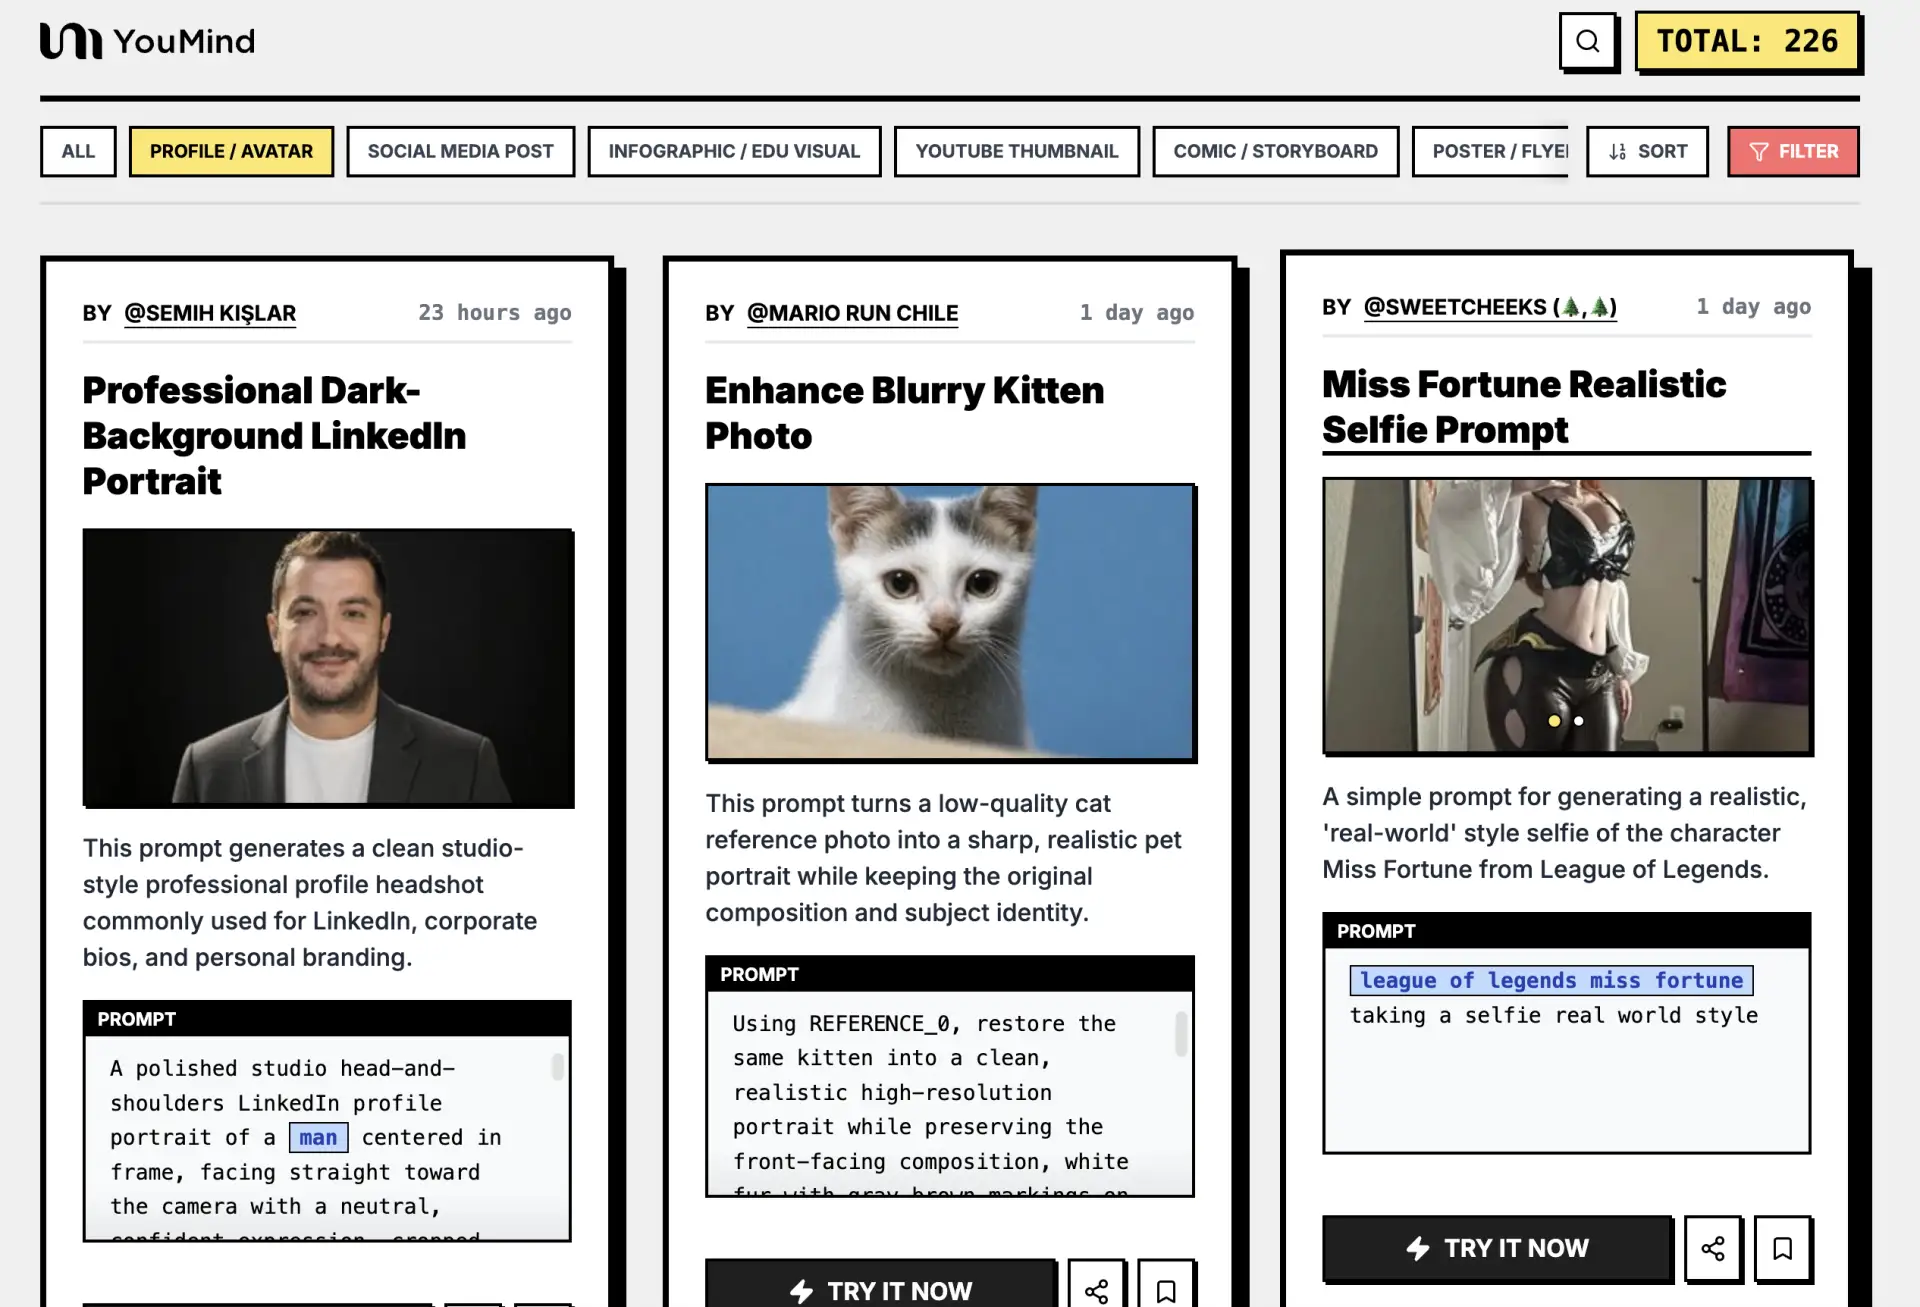Open the Filter options
Image resolution: width=1920 pixels, height=1307 pixels.
tap(1793, 152)
